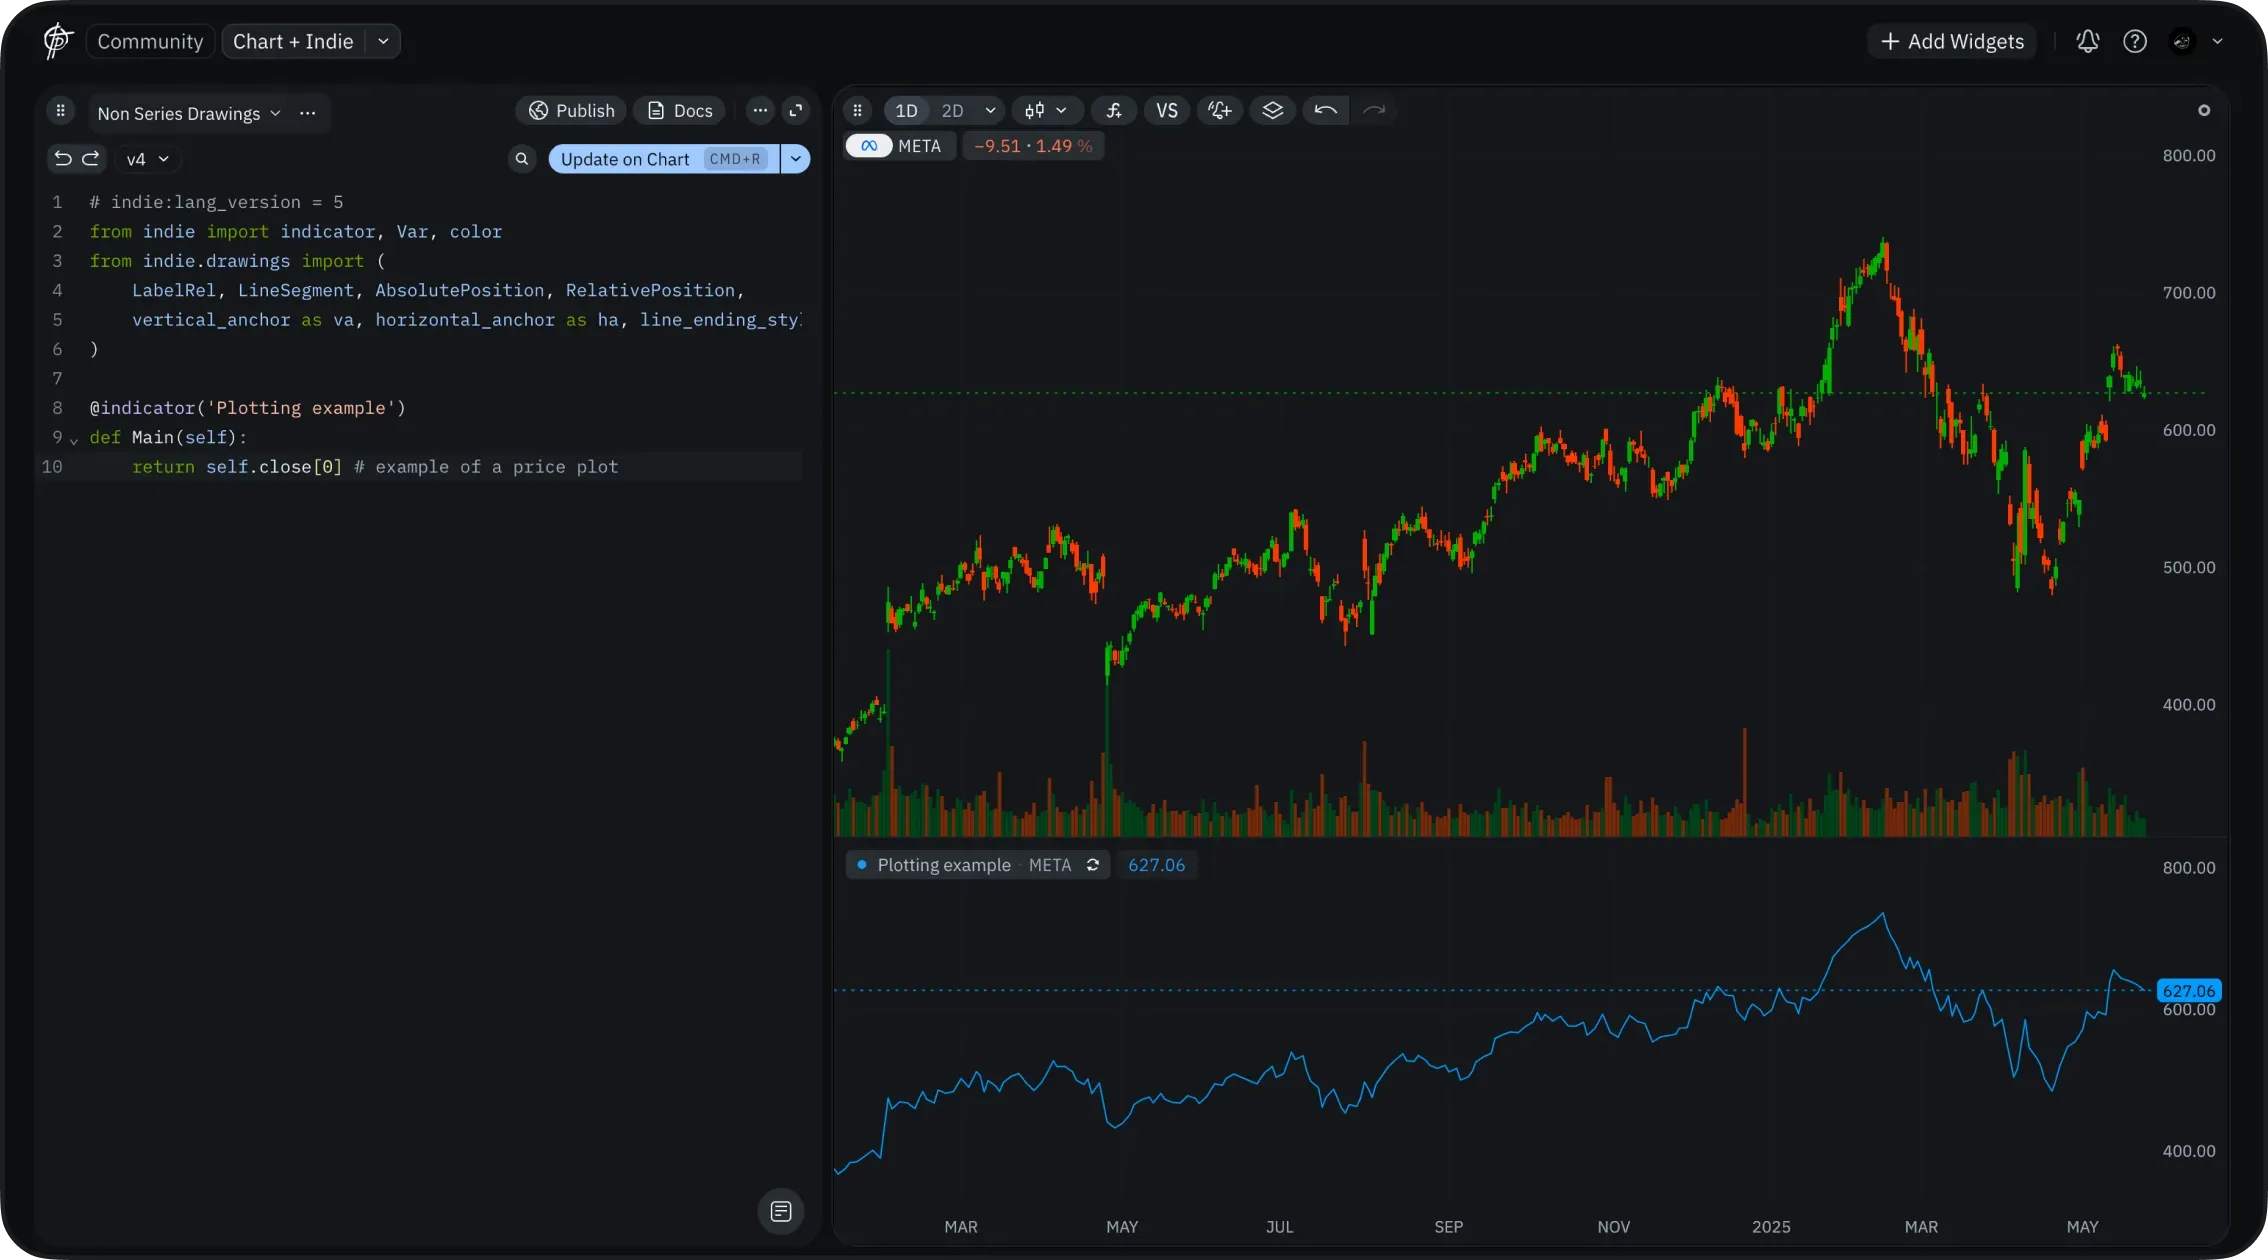This screenshot has height=1260, width=2268.
Task: Click the indicator's blue color dot
Action: [861, 865]
